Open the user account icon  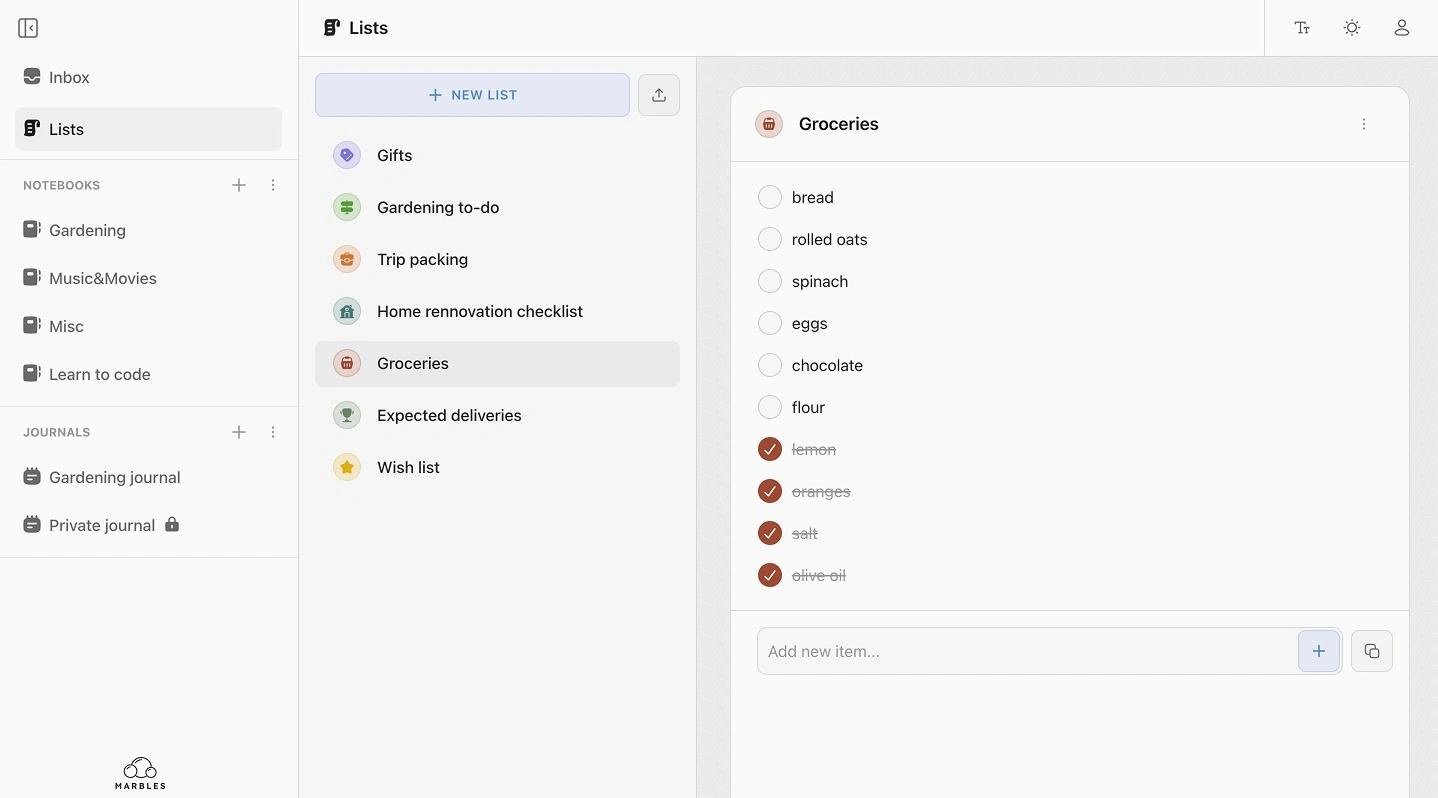point(1401,28)
